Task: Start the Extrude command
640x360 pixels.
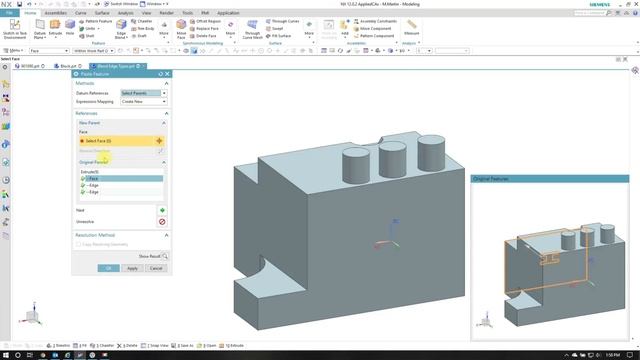Action: click(x=55, y=28)
